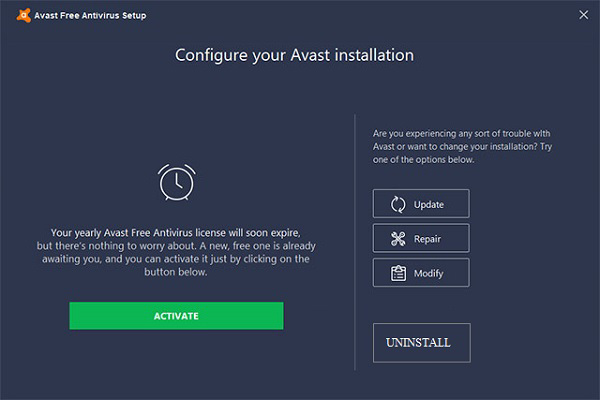Click the "Configure your Avast installation" heading
The image size is (600, 400).
tap(294, 54)
